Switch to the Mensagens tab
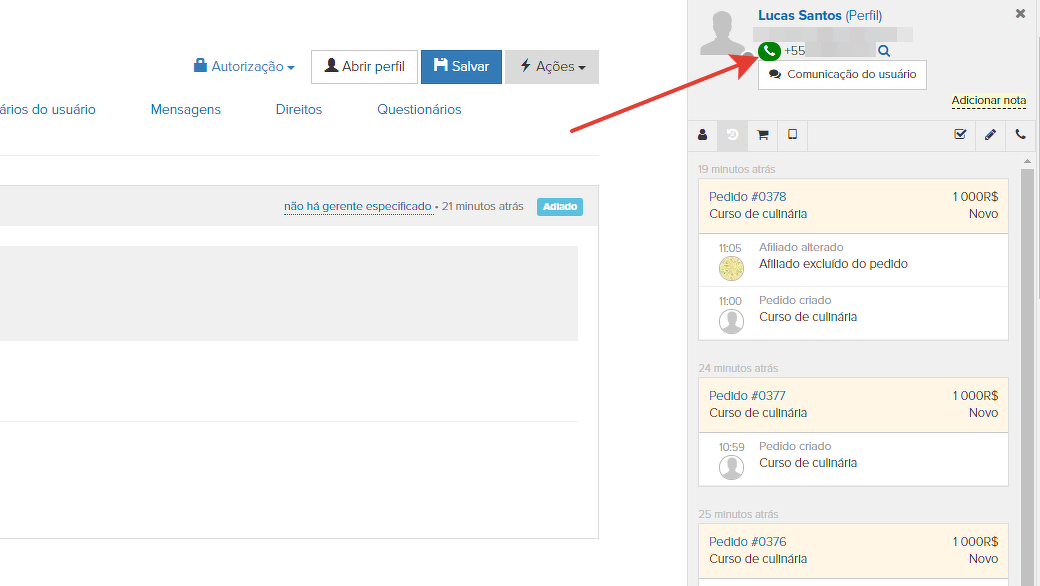 [x=186, y=110]
